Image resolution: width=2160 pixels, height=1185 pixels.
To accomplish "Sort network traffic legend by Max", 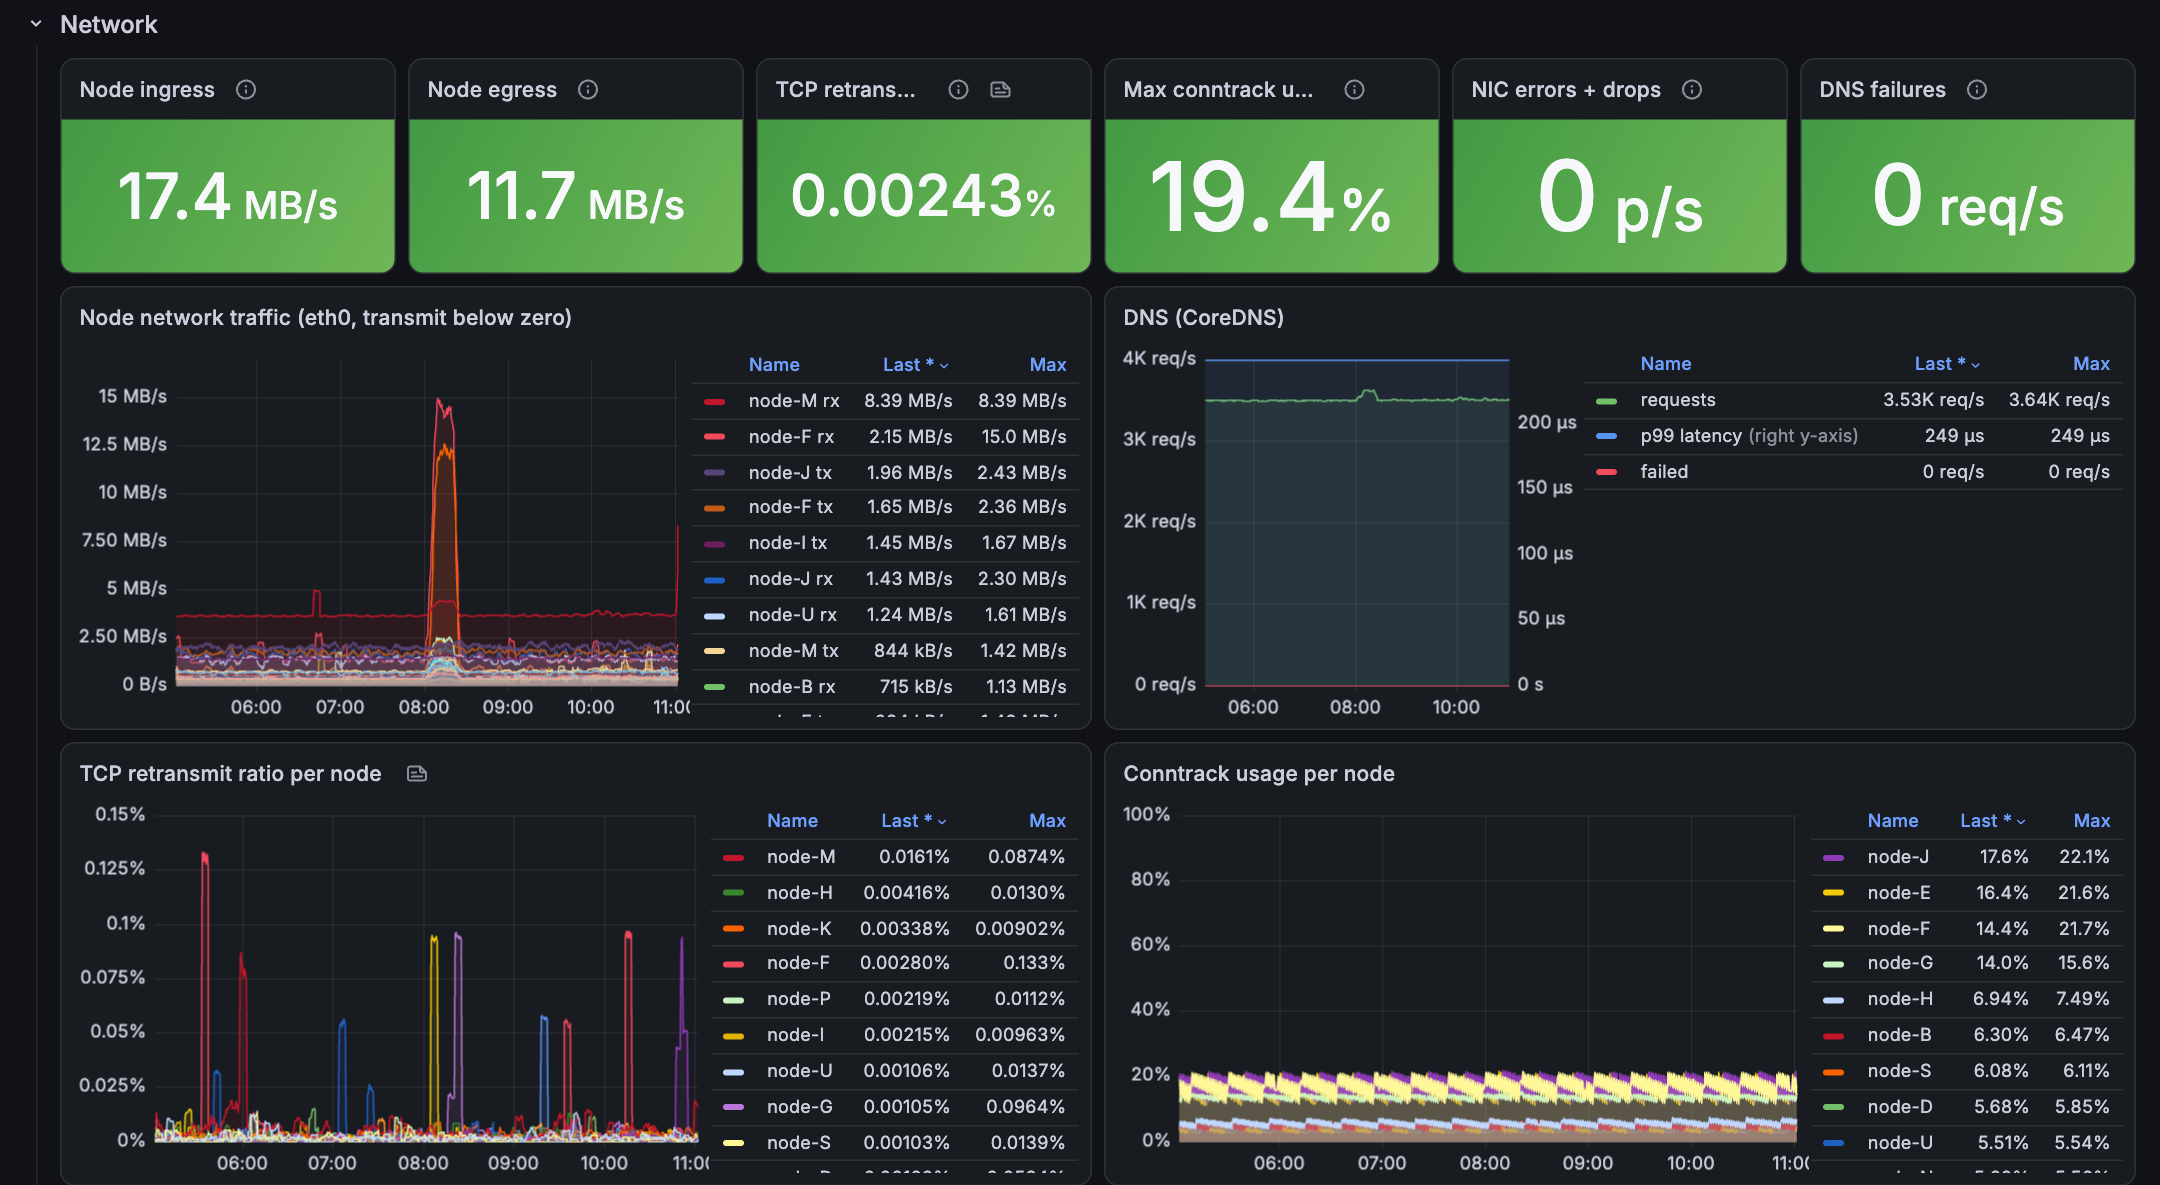I will pos(1048,365).
